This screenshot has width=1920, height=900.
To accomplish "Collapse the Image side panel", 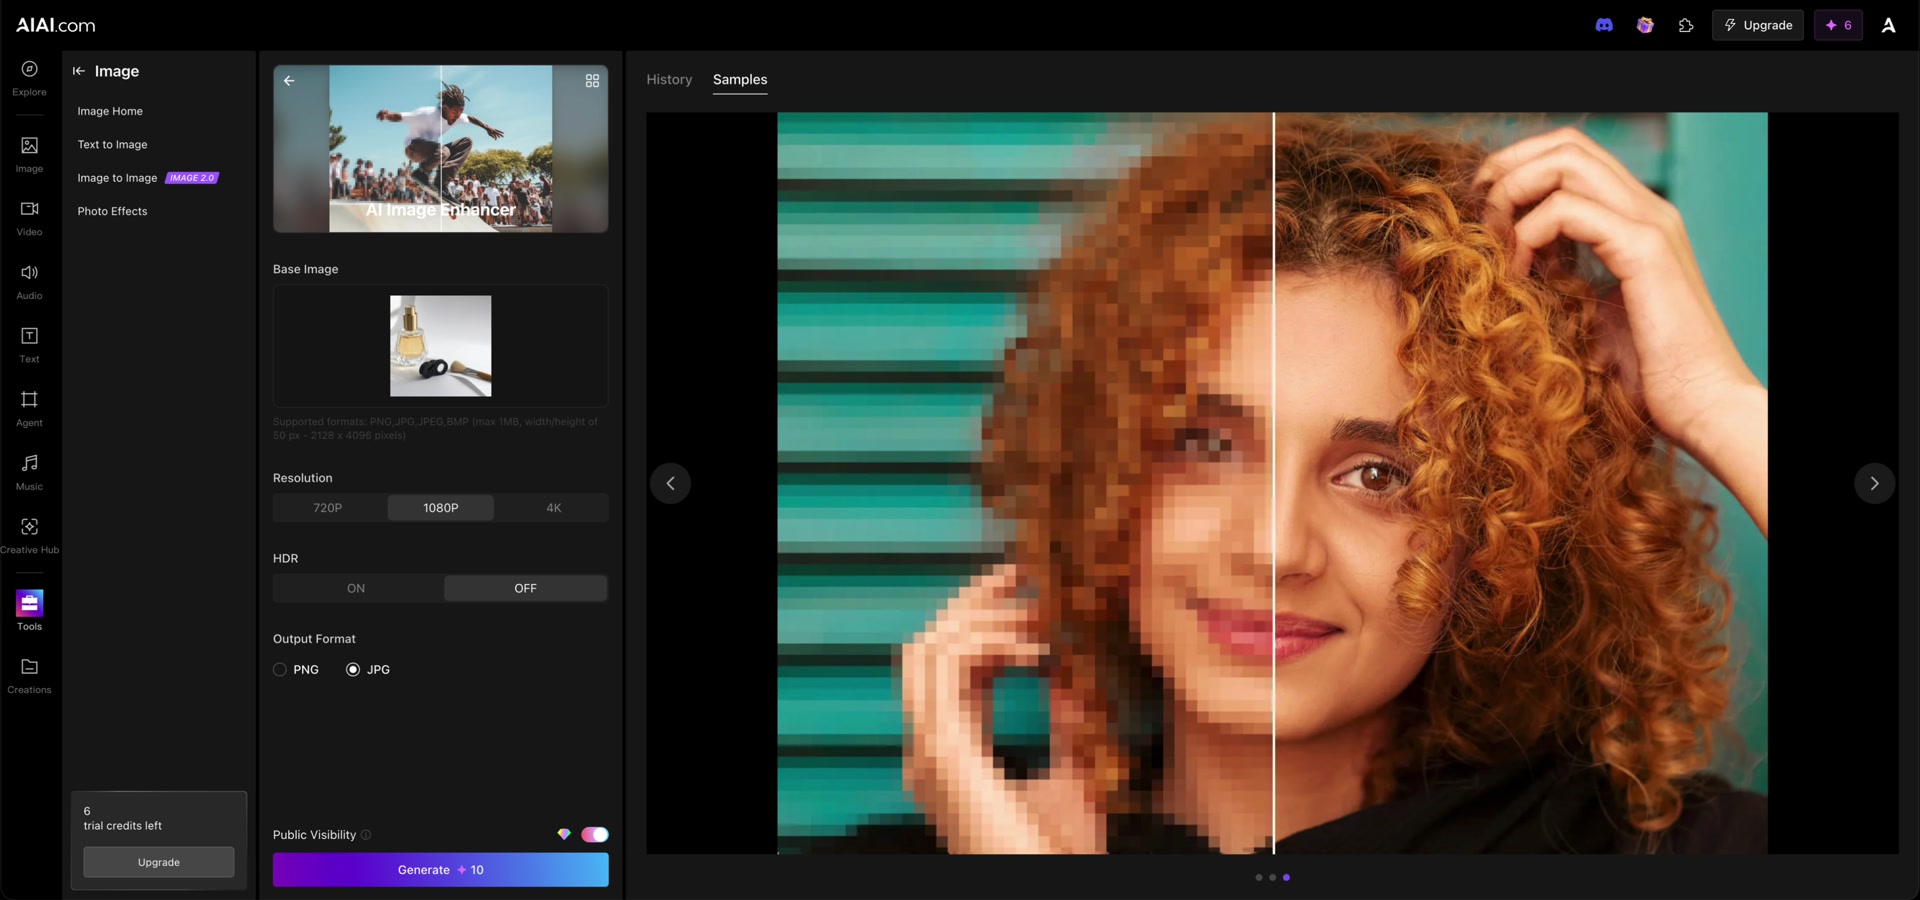I will (x=78, y=71).
